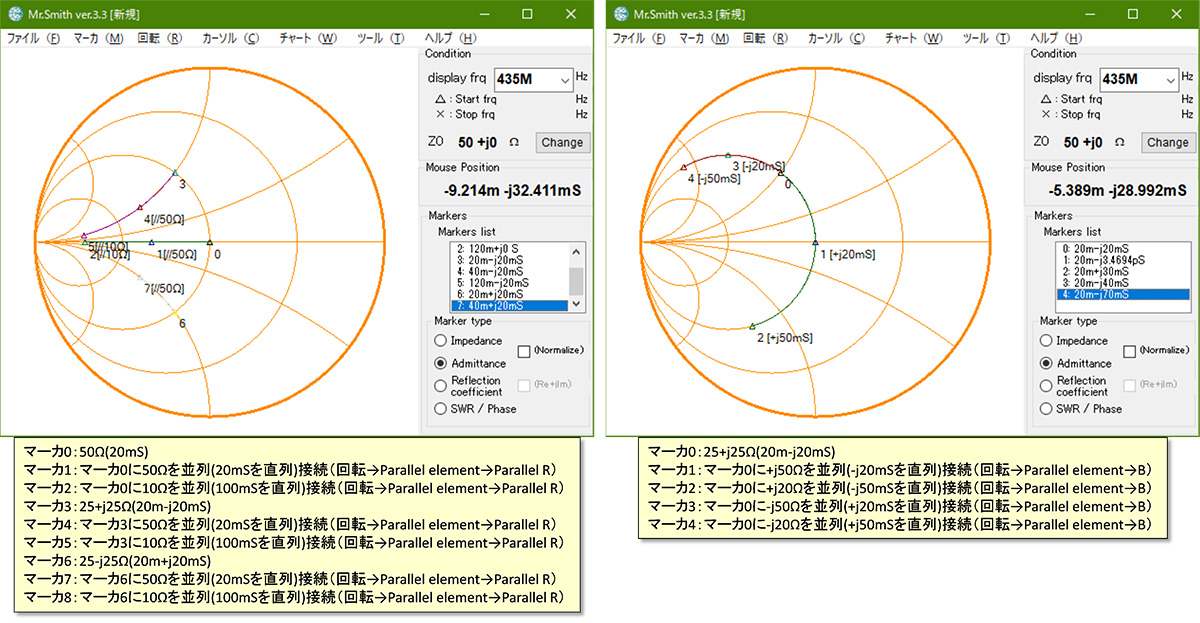This screenshot has height=623, width=1200.
Task: Open ツール(T) menu in the left window
Action: 381,38
